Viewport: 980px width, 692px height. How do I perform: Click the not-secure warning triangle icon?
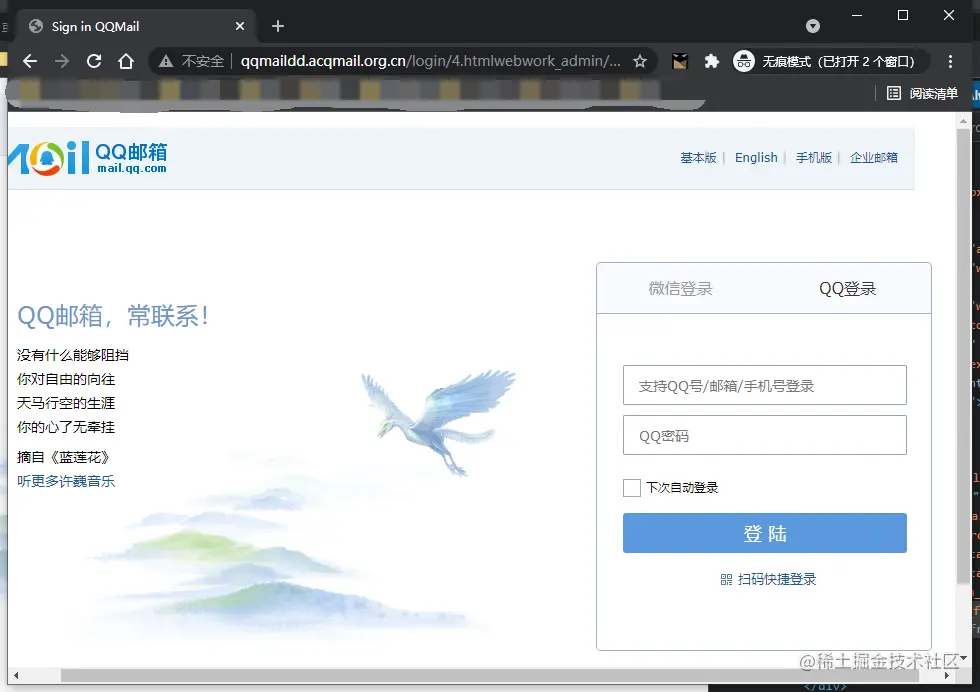pos(166,61)
